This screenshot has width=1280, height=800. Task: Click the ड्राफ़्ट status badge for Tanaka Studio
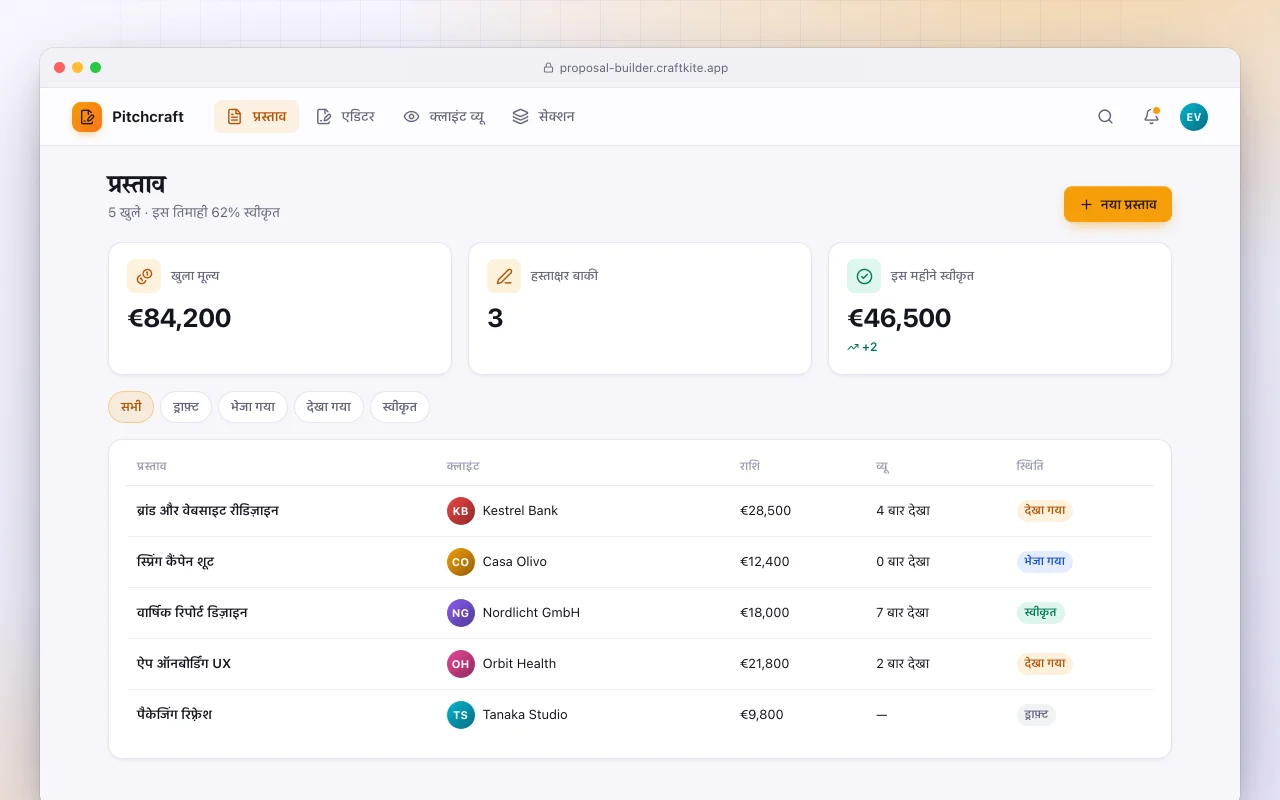point(1036,715)
